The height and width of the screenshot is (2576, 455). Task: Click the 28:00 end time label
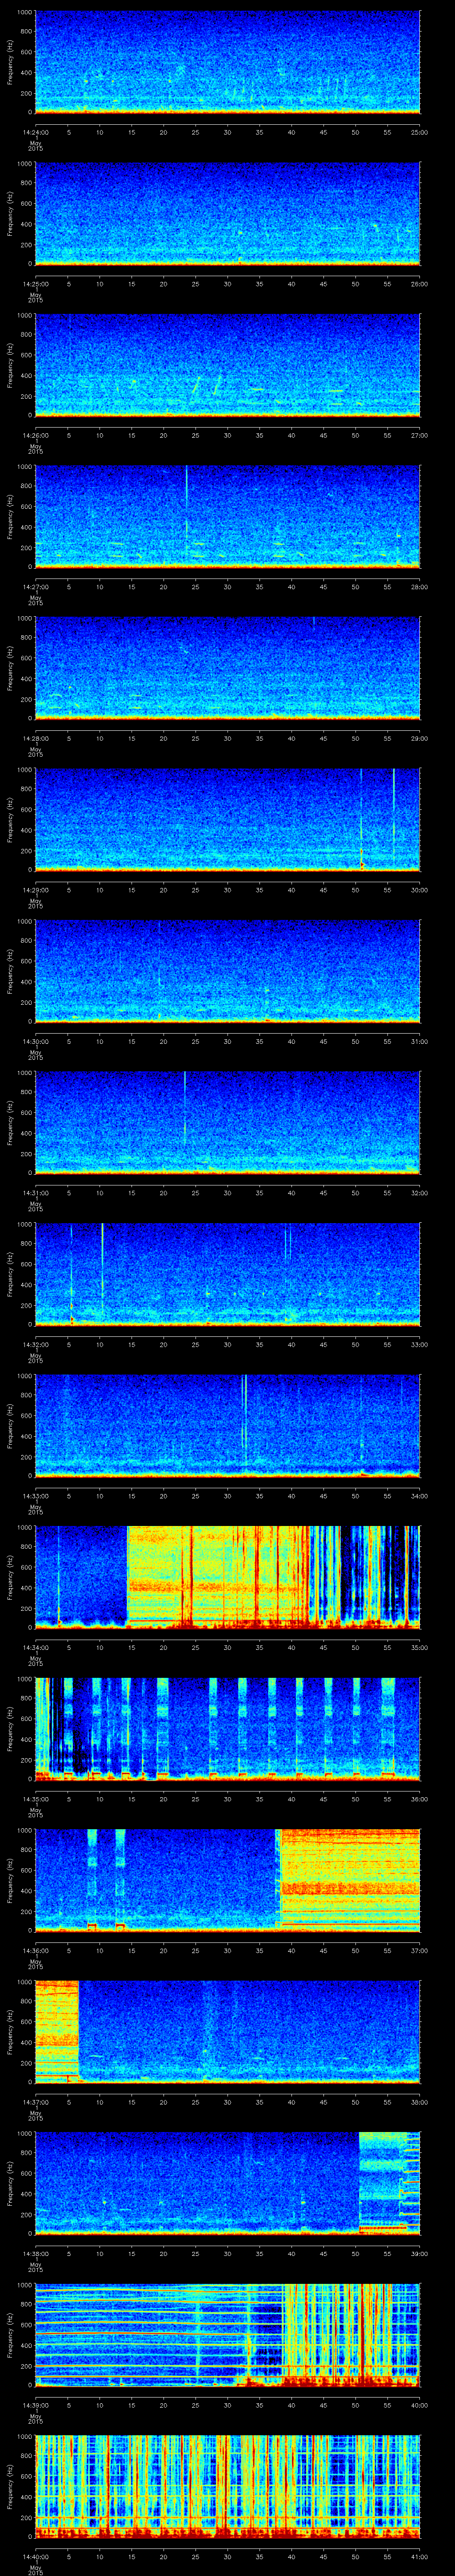[x=419, y=587]
